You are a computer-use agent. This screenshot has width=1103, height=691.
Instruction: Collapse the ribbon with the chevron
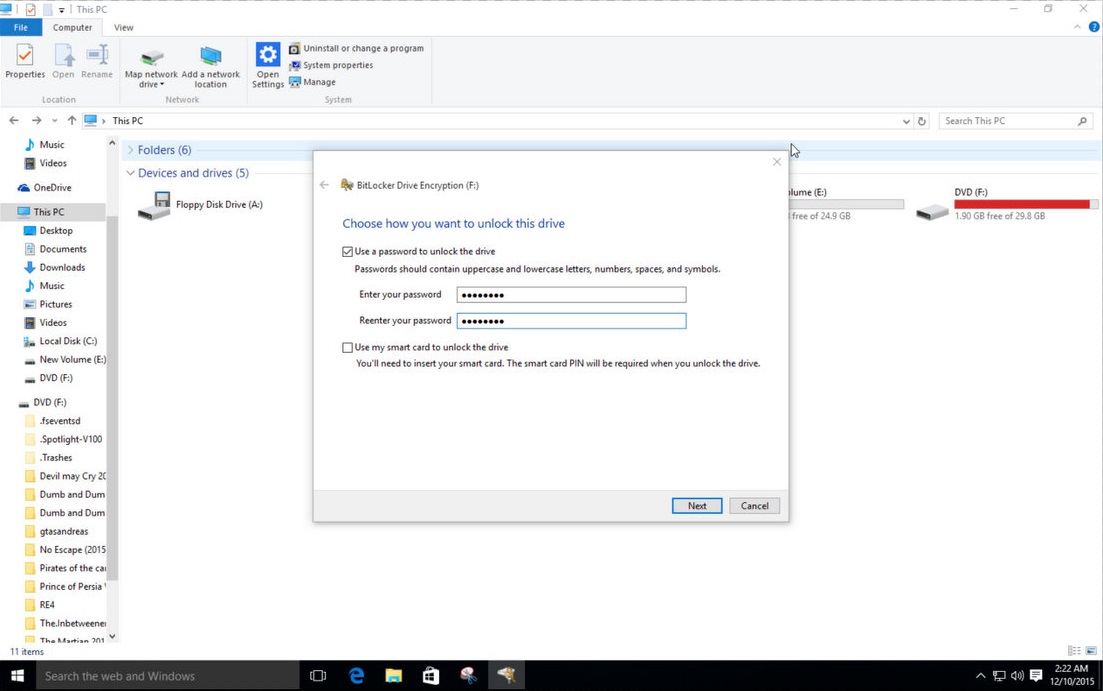point(1077,27)
